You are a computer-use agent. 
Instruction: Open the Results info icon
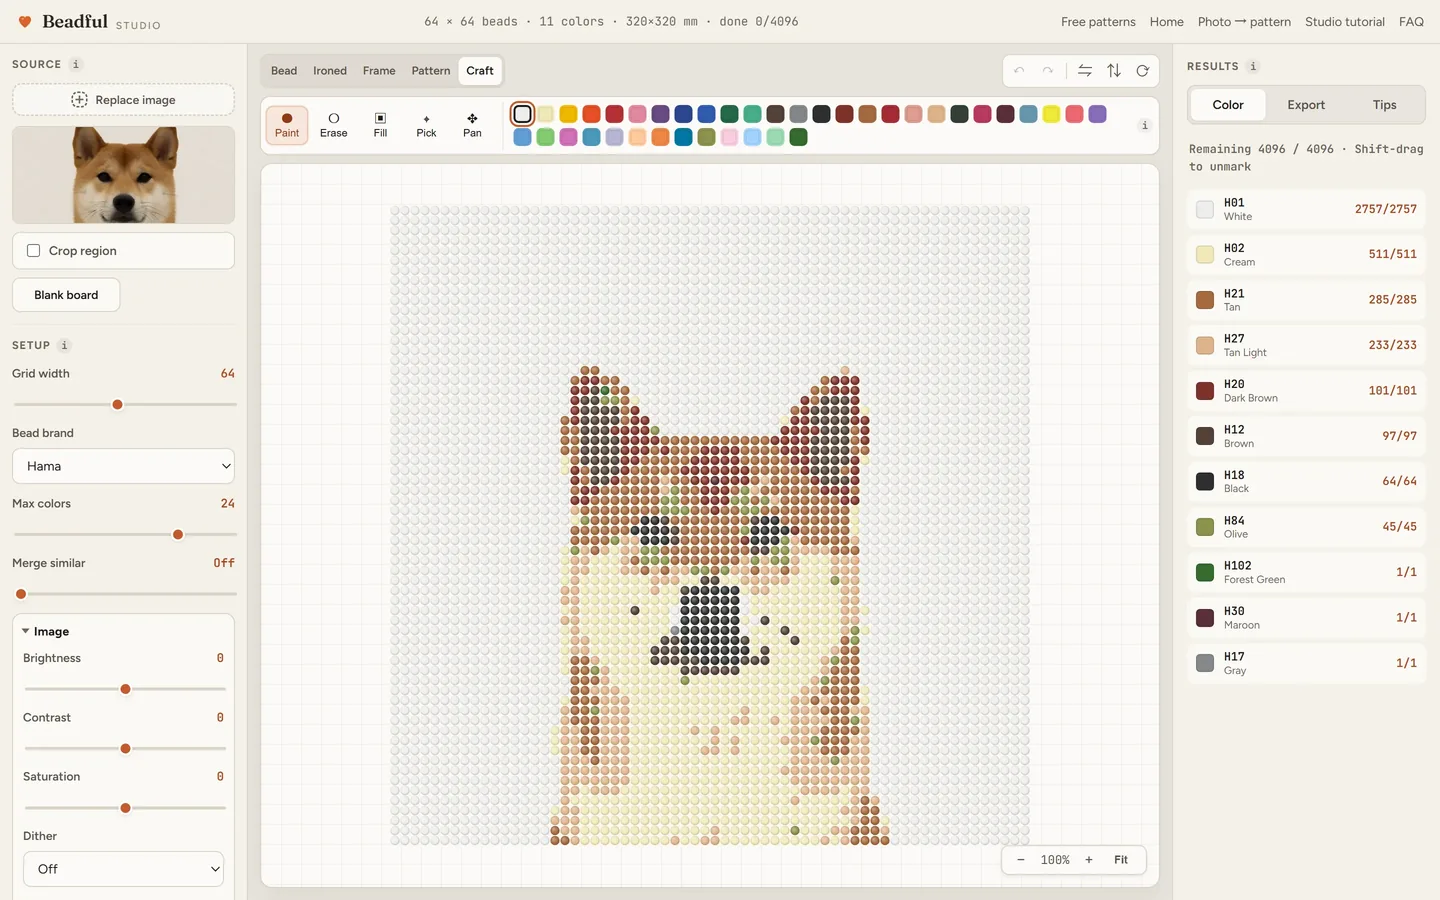pyautogui.click(x=1253, y=66)
